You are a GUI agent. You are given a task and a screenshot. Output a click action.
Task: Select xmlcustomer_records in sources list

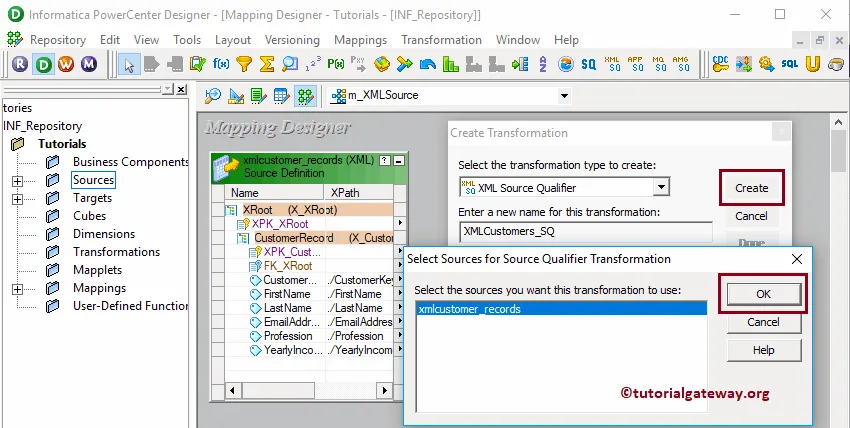(x=562, y=309)
